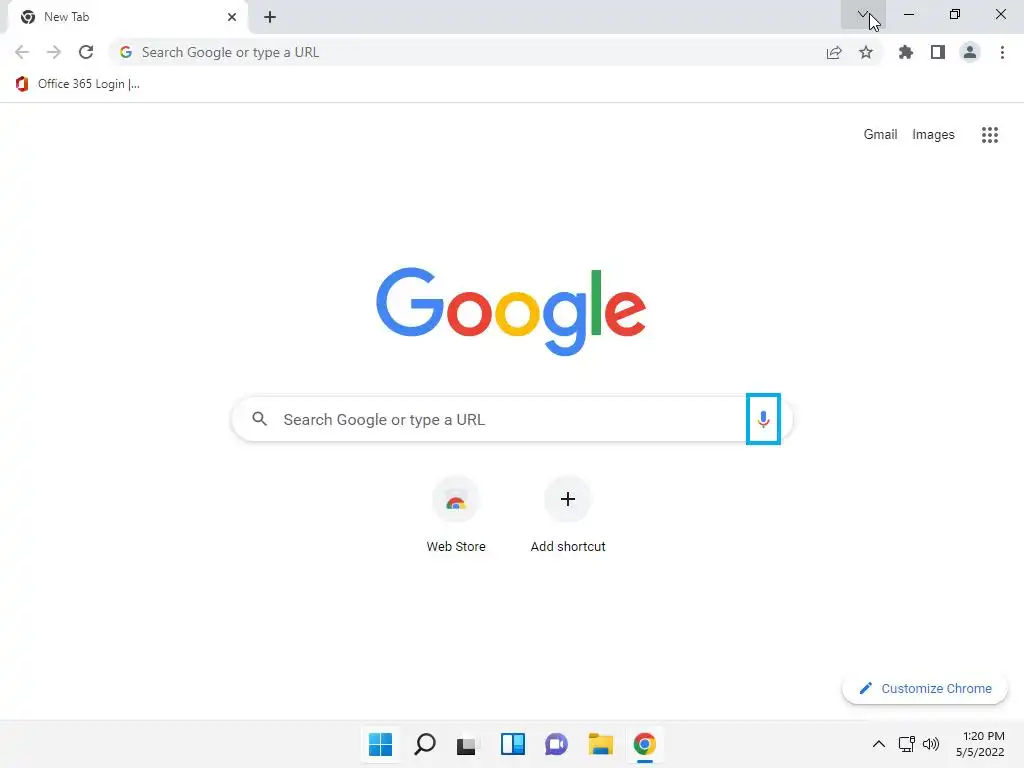The width and height of the screenshot is (1024, 768).
Task: Open the Windows Start menu
Action: (x=380, y=744)
